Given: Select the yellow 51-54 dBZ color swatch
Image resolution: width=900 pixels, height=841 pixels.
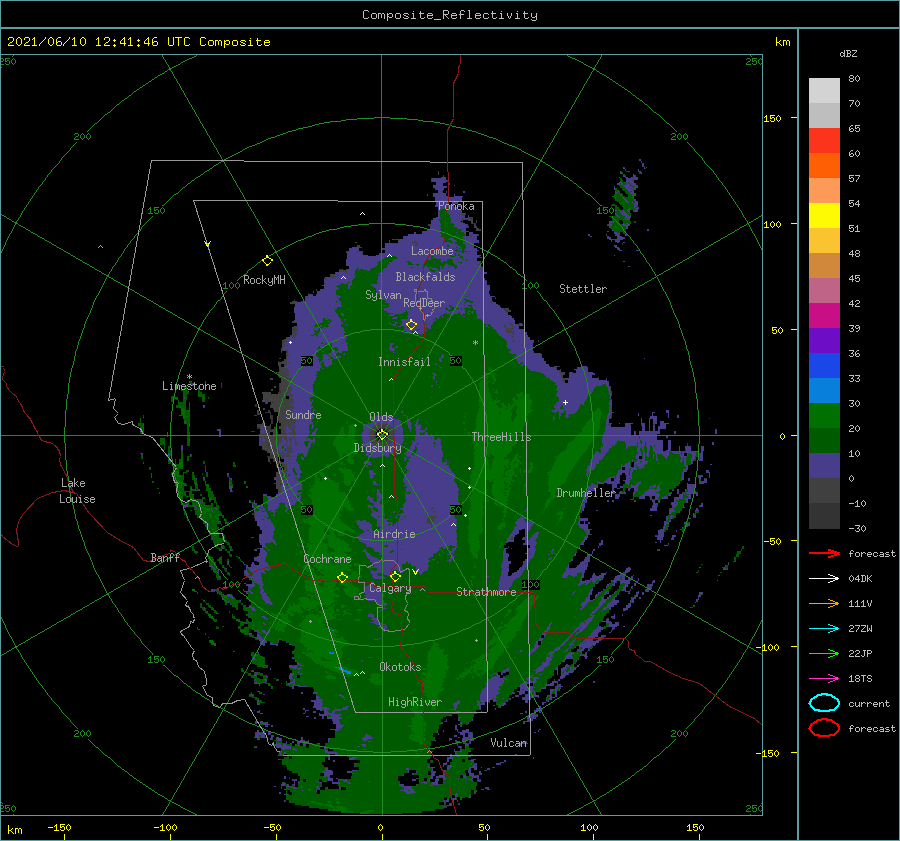Looking at the screenshot, I should click(824, 216).
